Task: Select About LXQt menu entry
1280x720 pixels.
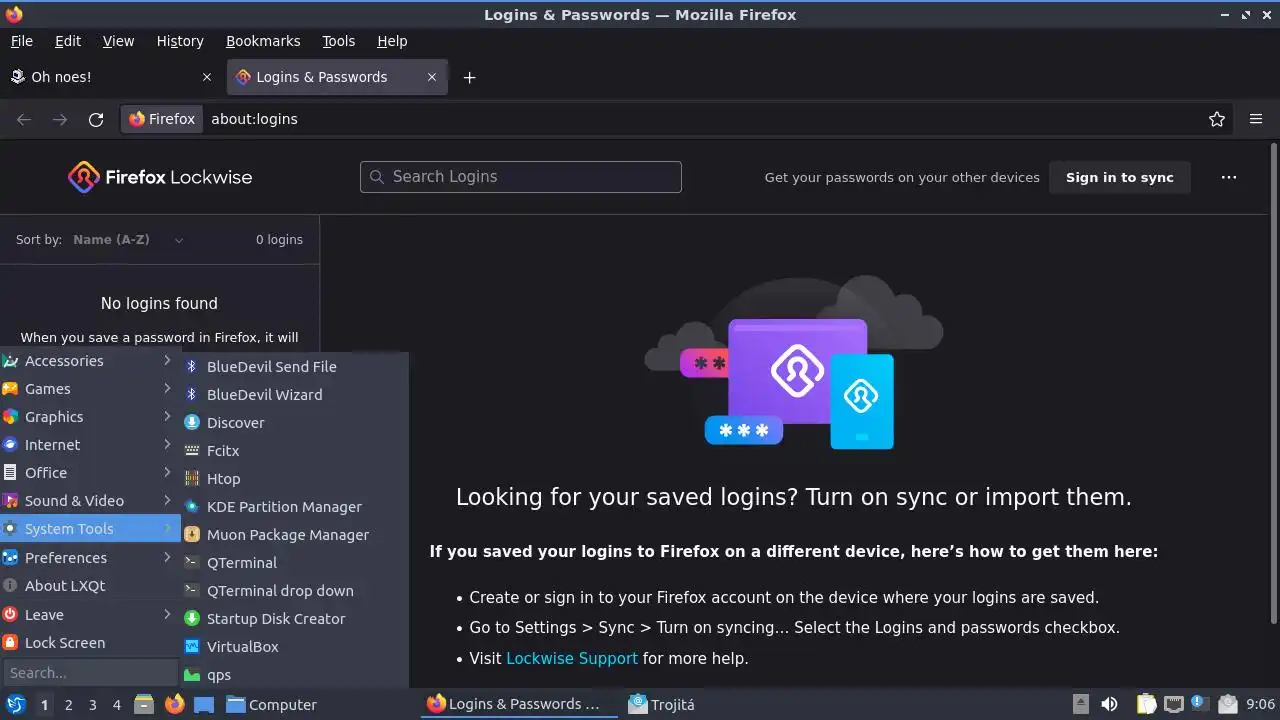Action: [90, 586]
